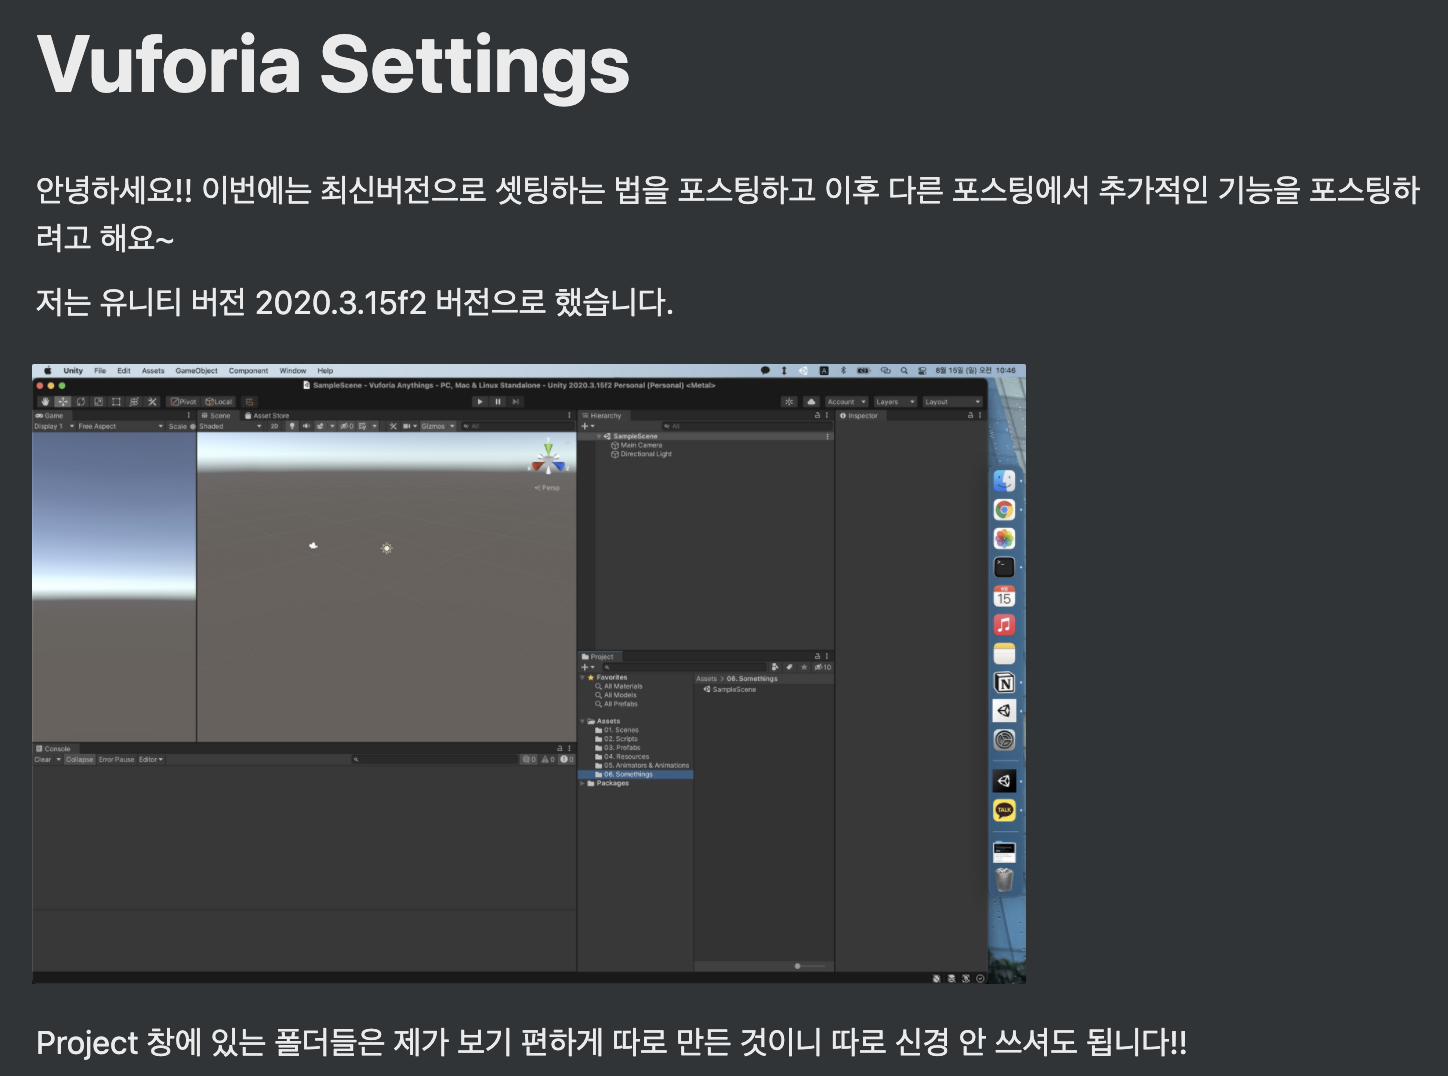Collapse the Assets folder tree
Viewport: 1448px width, 1076px height.
[x=582, y=721]
